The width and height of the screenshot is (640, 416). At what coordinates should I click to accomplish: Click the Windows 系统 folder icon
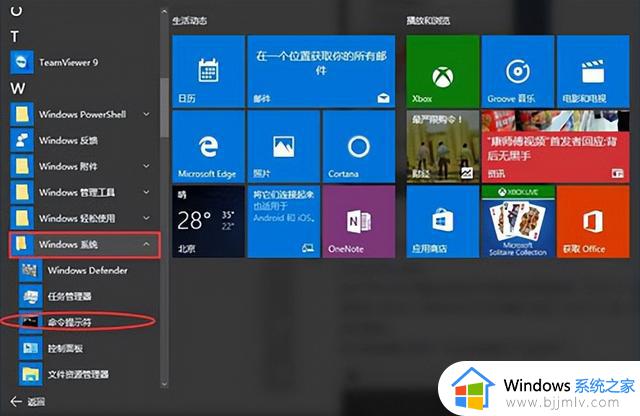pos(22,244)
